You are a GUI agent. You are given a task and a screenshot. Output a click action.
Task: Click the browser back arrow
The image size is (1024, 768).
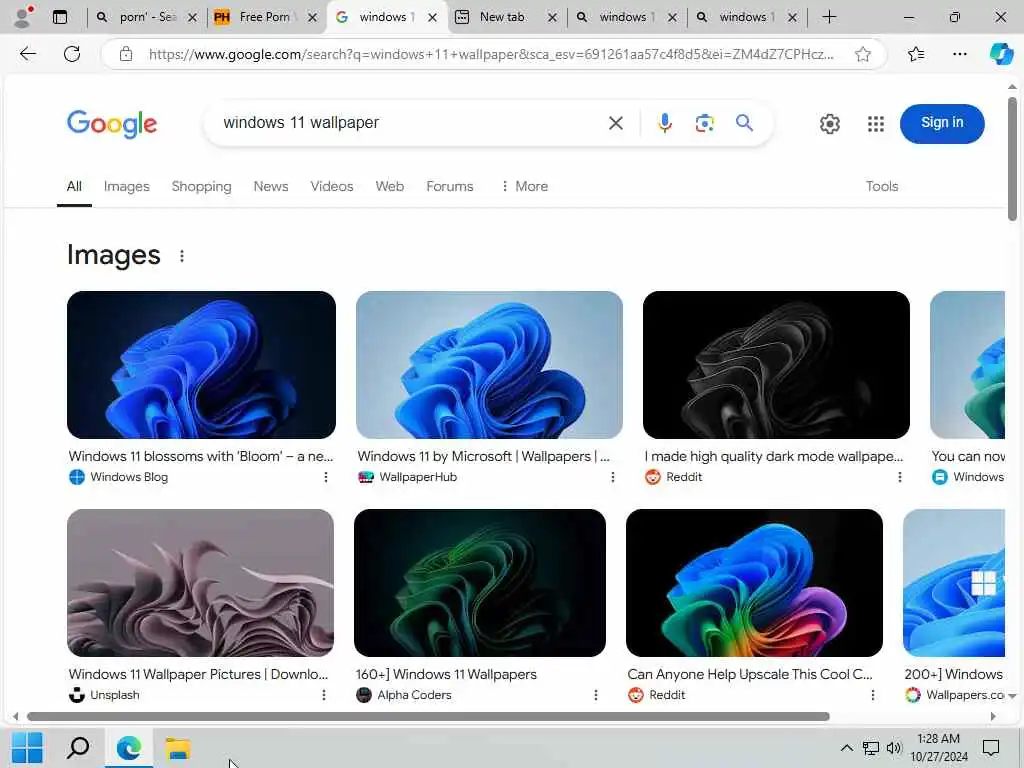pyautogui.click(x=27, y=54)
